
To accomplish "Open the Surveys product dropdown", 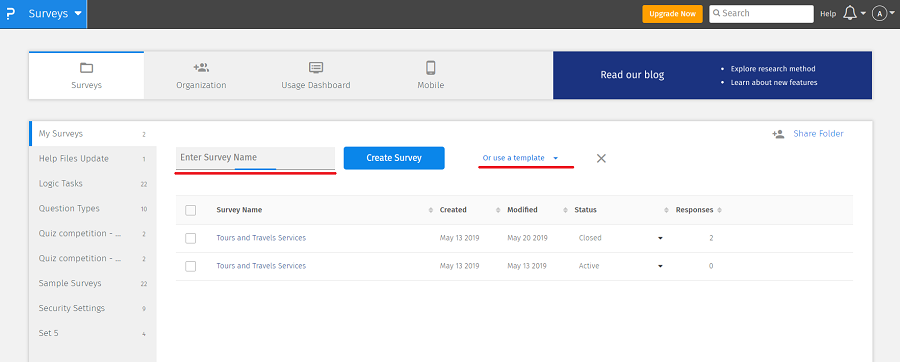I will pyautogui.click(x=55, y=14).
